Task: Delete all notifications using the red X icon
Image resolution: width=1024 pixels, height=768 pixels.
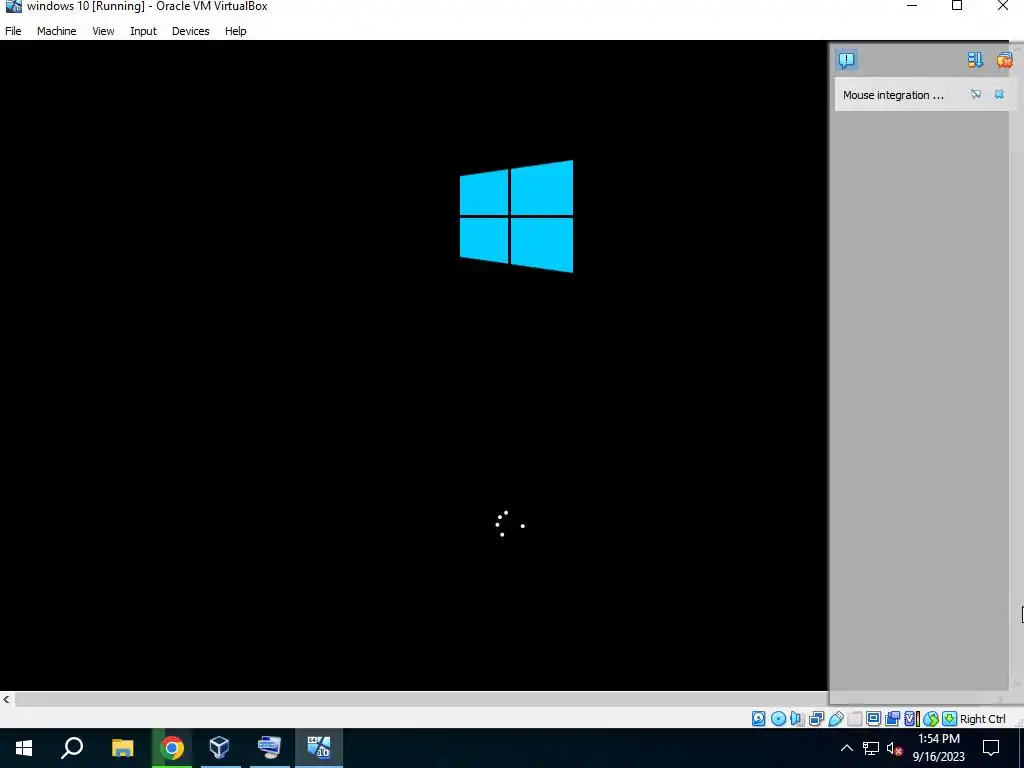Action: (x=1004, y=60)
